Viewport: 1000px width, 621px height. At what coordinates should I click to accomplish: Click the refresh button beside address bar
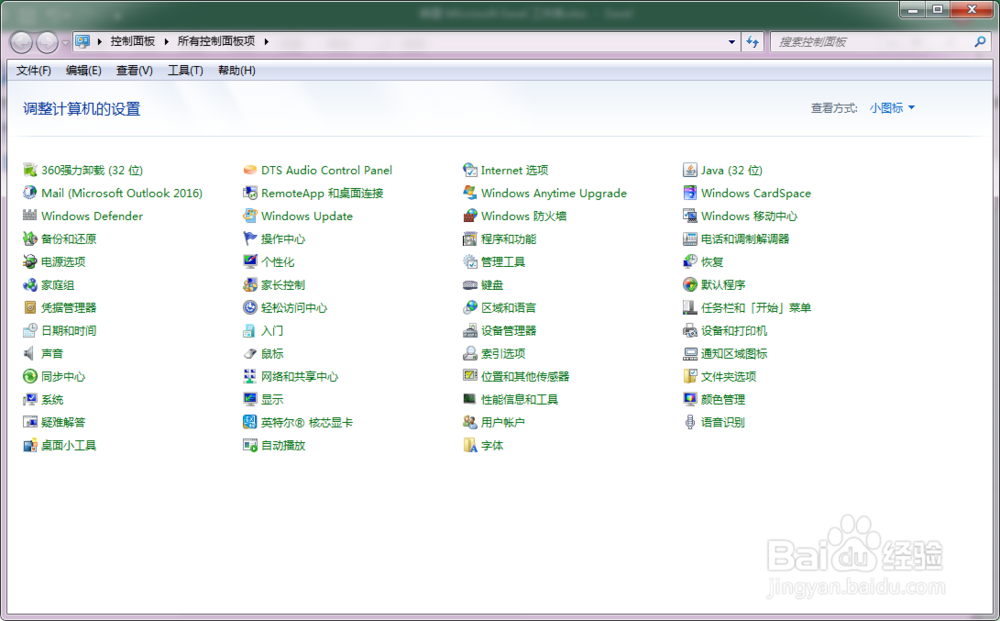[753, 42]
